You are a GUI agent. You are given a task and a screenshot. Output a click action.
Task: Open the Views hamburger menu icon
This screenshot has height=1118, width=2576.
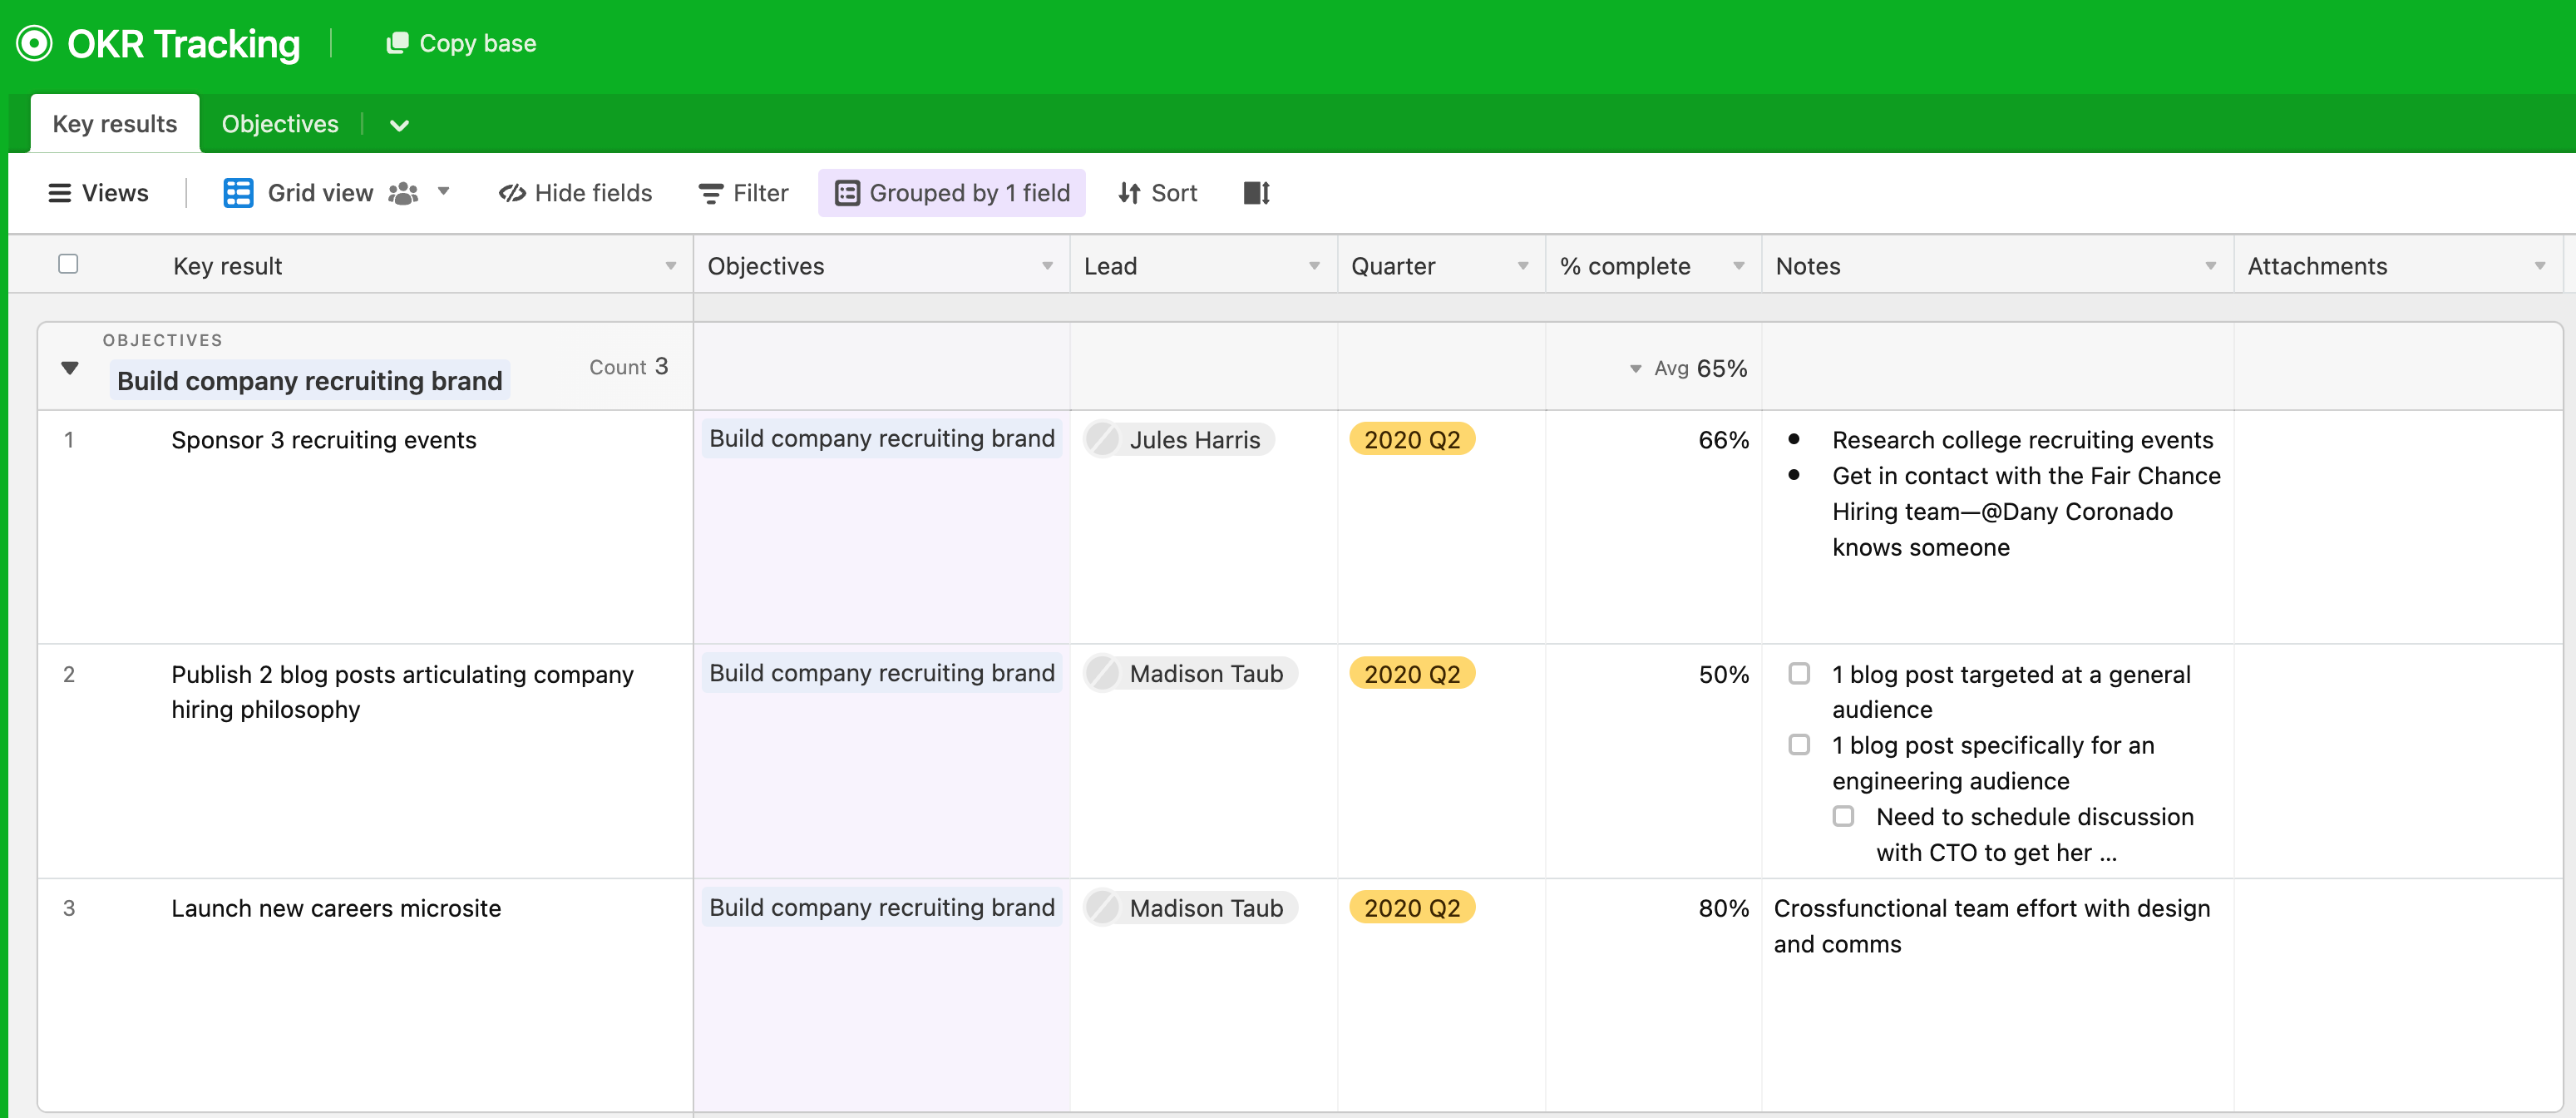tap(59, 193)
